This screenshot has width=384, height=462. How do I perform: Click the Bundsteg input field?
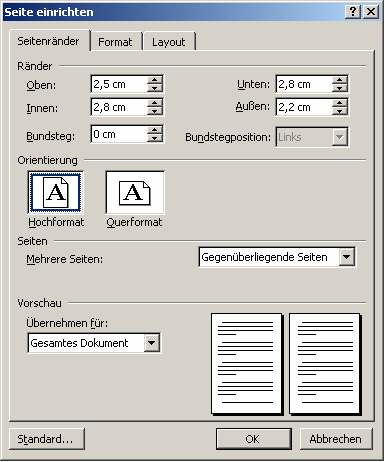119,134
